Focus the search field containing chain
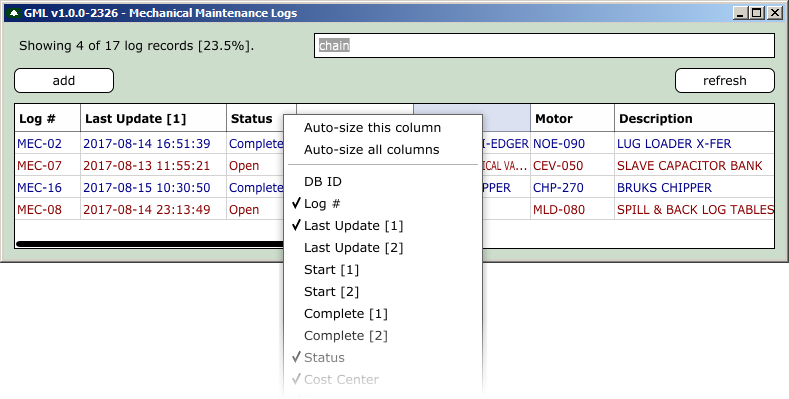 pyautogui.click(x=544, y=46)
